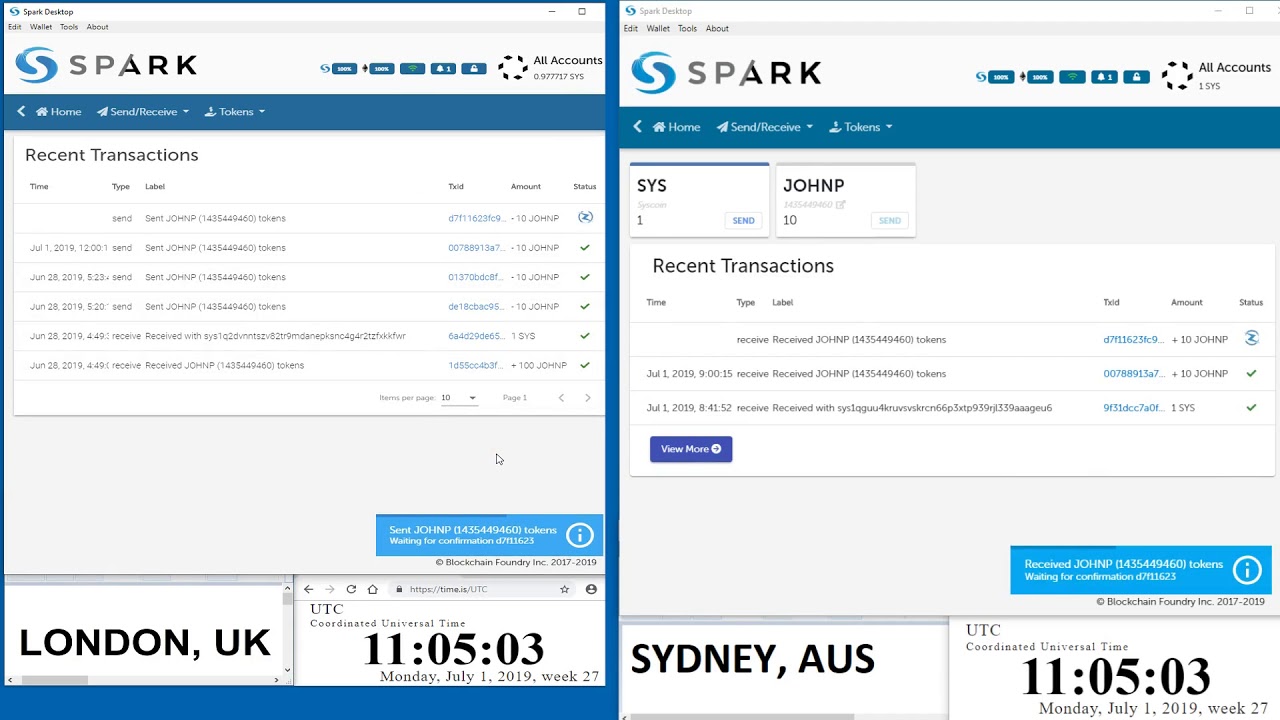
Task: Expand the Send/Receive dropdown in Sydney window
Action: 765,127
